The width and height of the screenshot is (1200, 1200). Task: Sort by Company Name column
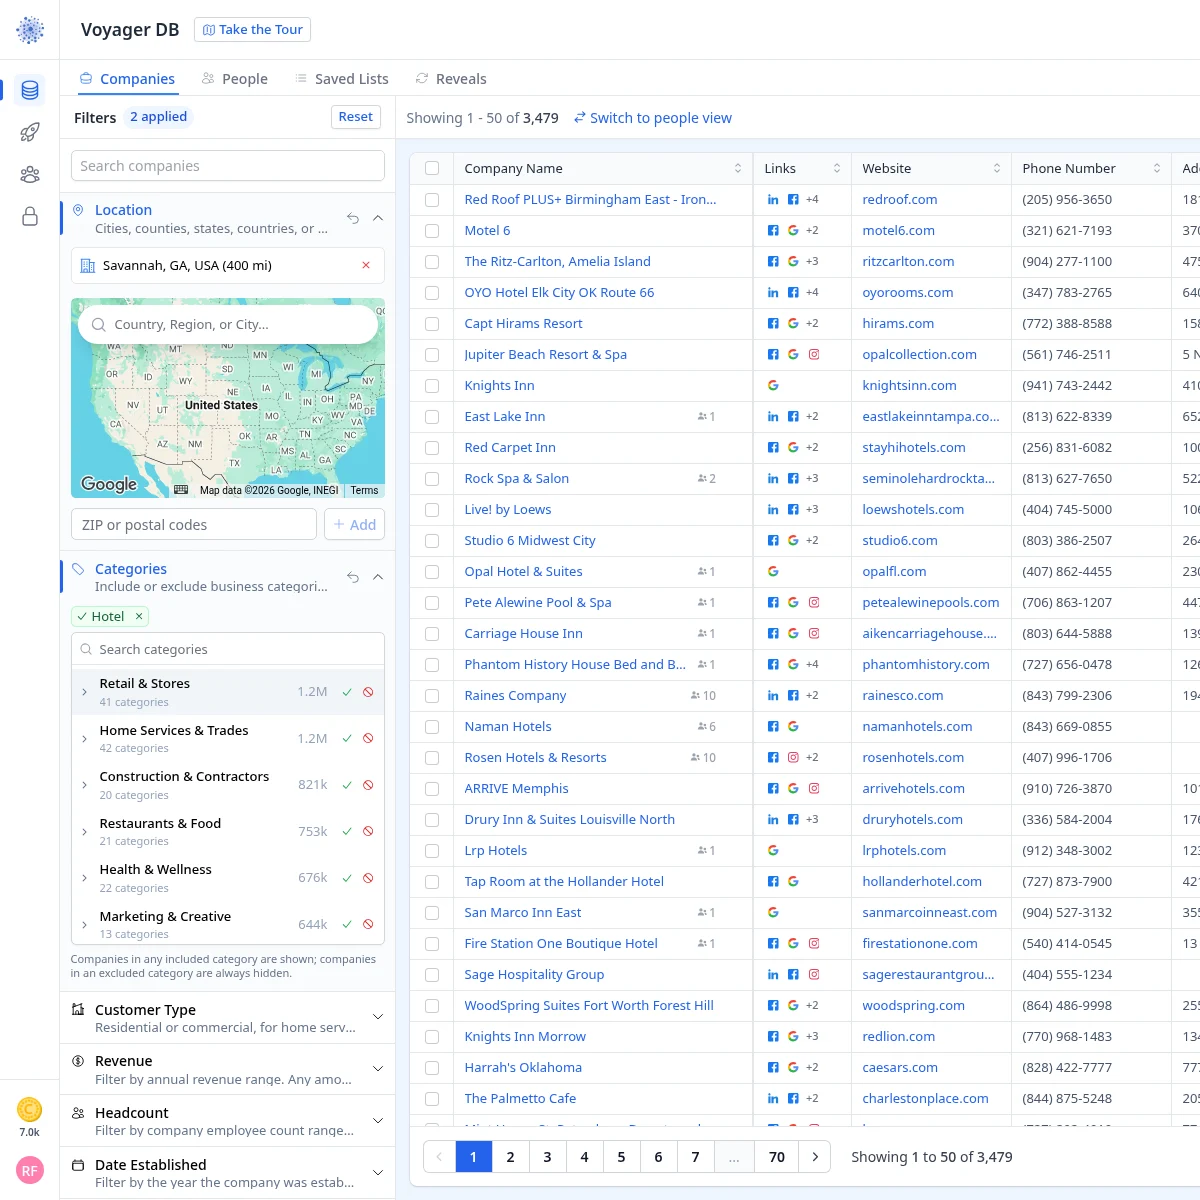pos(738,168)
